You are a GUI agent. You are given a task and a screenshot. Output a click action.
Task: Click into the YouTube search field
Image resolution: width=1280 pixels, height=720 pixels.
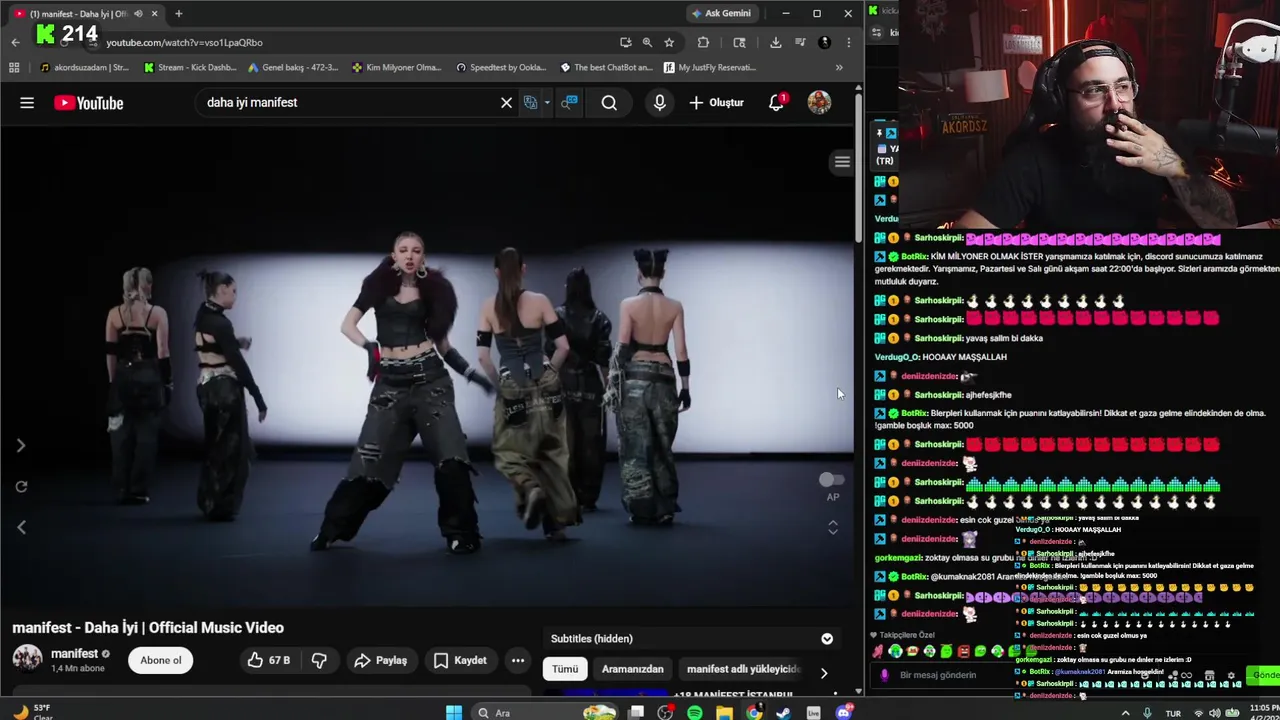350,103
